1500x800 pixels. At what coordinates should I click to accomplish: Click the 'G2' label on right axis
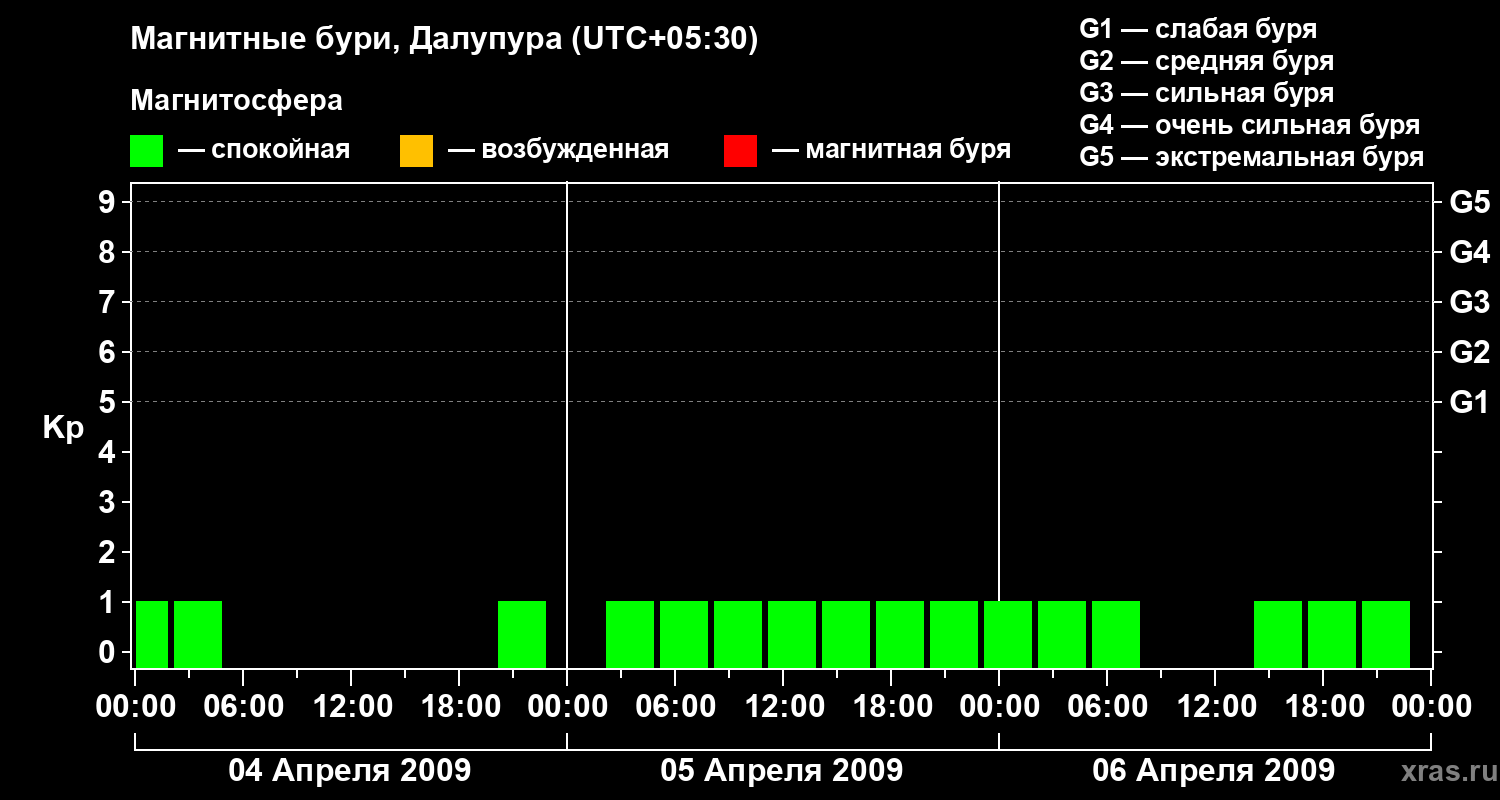click(x=1470, y=352)
